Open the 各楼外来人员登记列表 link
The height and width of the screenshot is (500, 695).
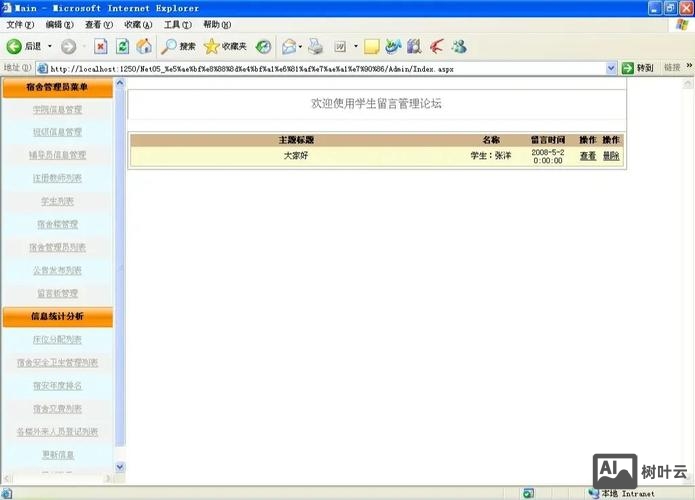coord(57,432)
